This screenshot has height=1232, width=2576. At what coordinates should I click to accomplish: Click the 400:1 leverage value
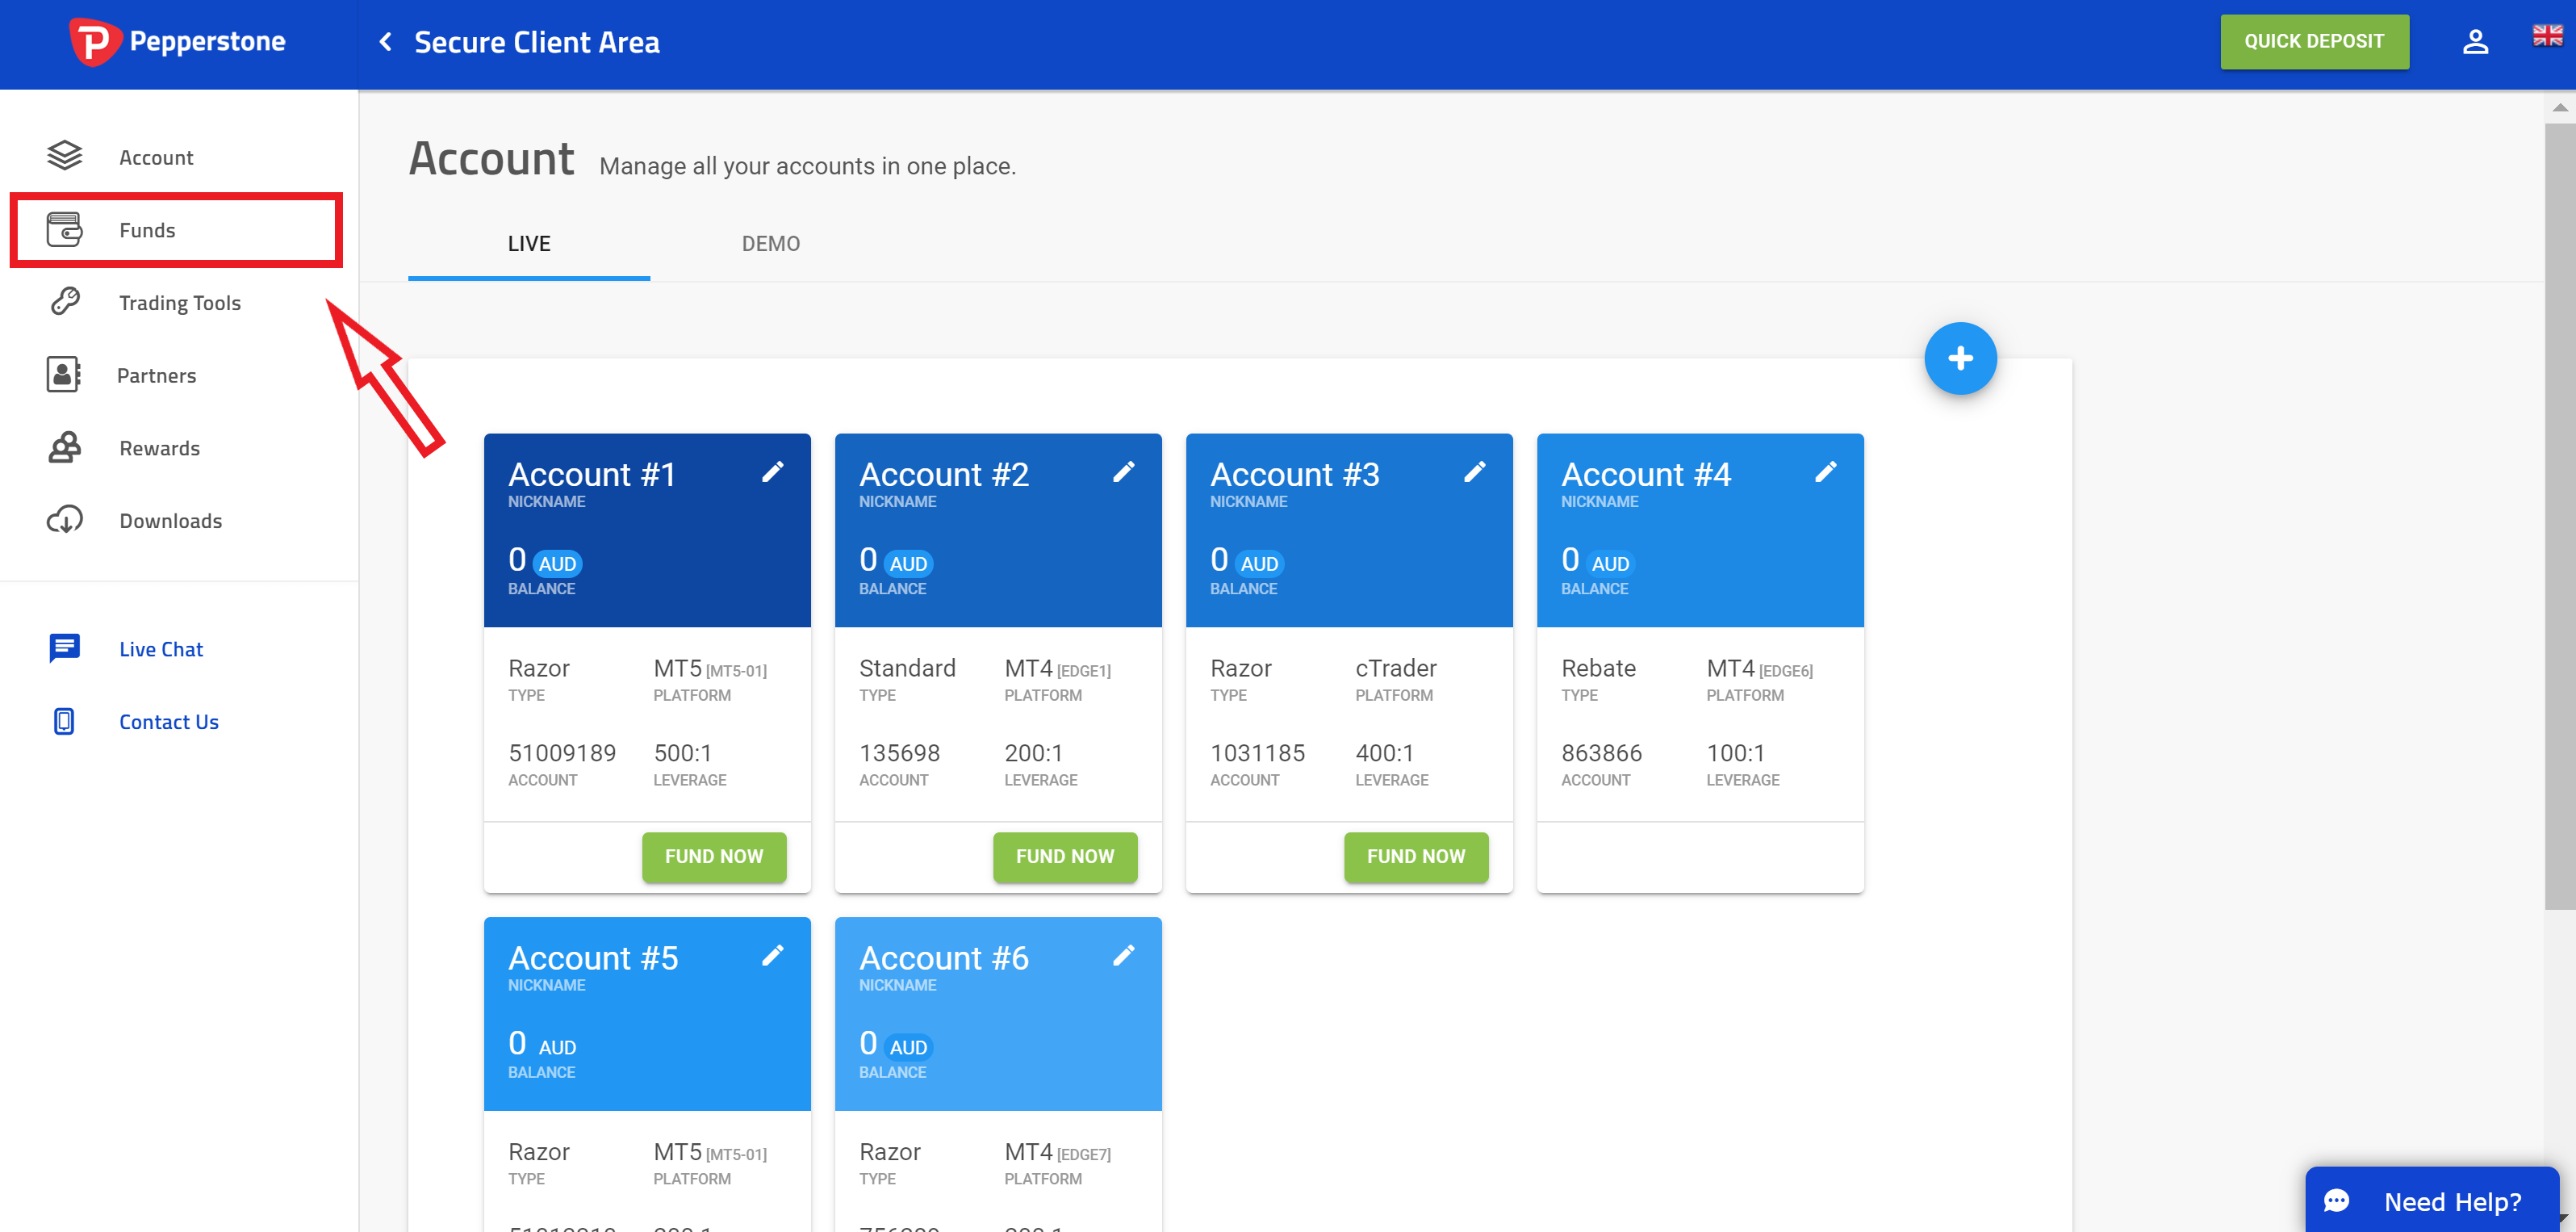(x=1385, y=753)
